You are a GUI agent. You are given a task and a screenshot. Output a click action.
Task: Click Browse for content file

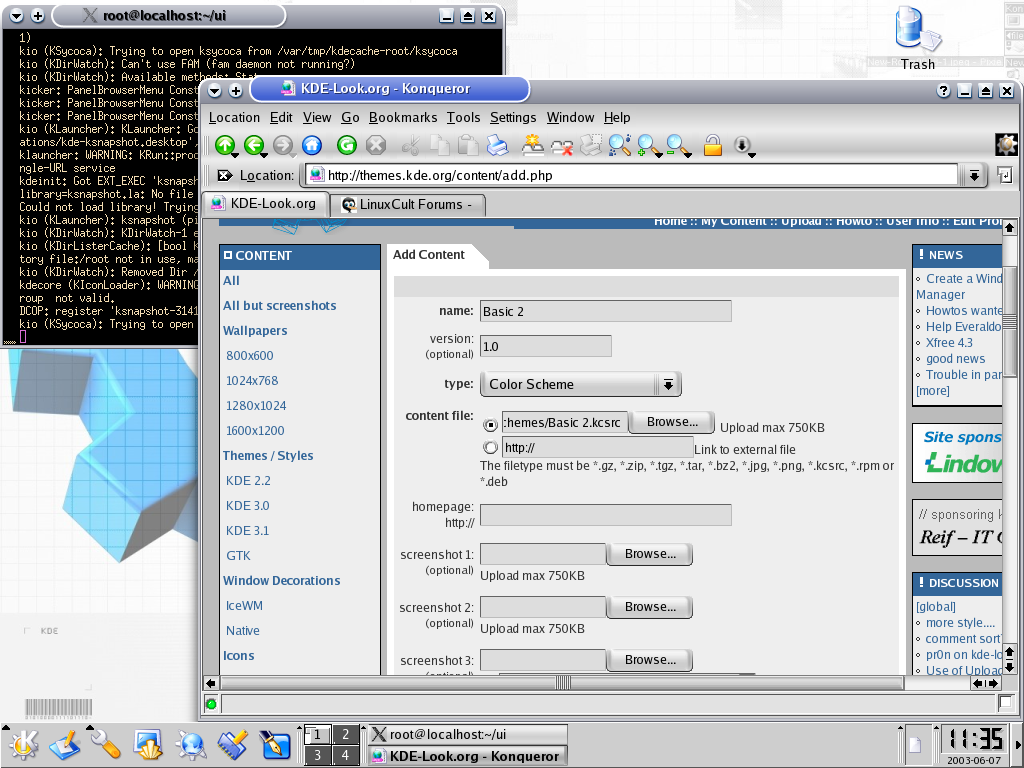point(672,423)
